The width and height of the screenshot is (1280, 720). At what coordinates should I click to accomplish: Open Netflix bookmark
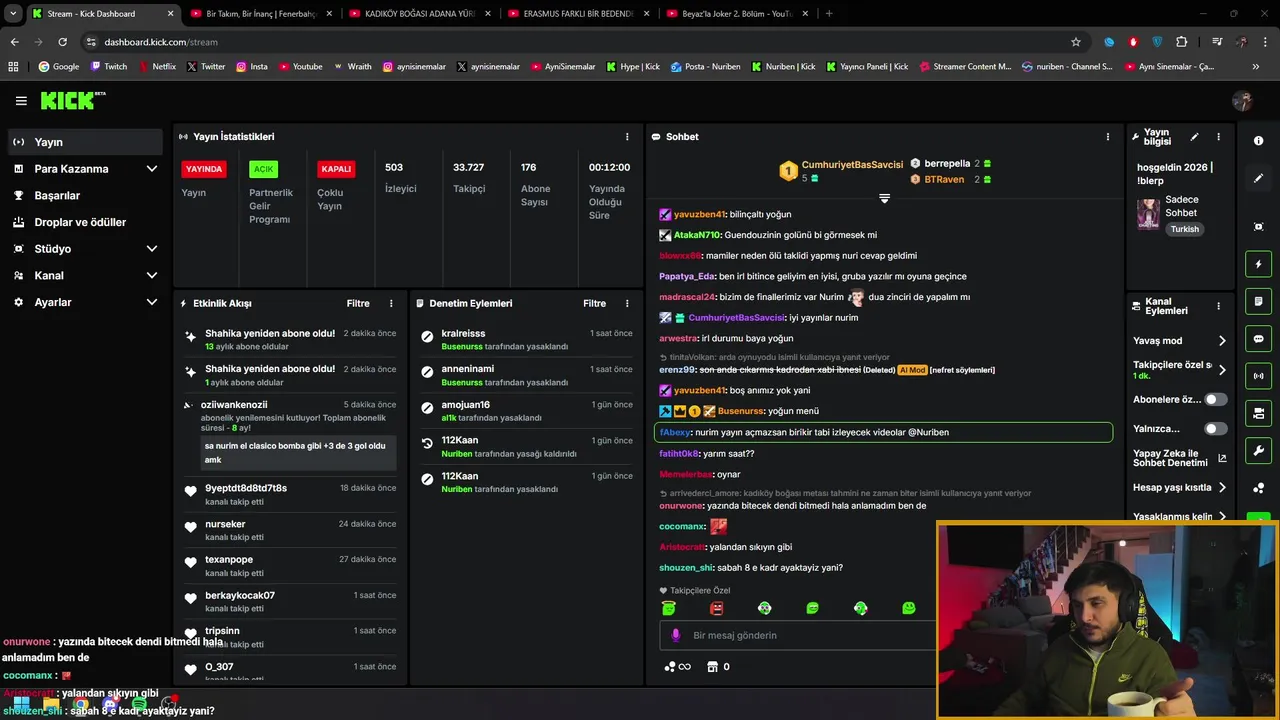(x=157, y=67)
